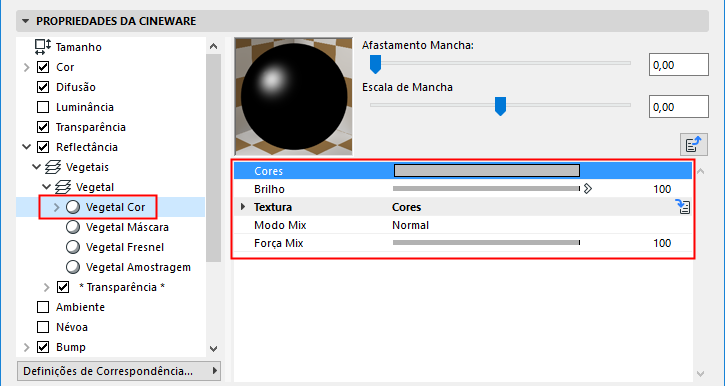This screenshot has height=386, width=725.
Task: Click the tree list scroll up arrow
Action: (213, 46)
